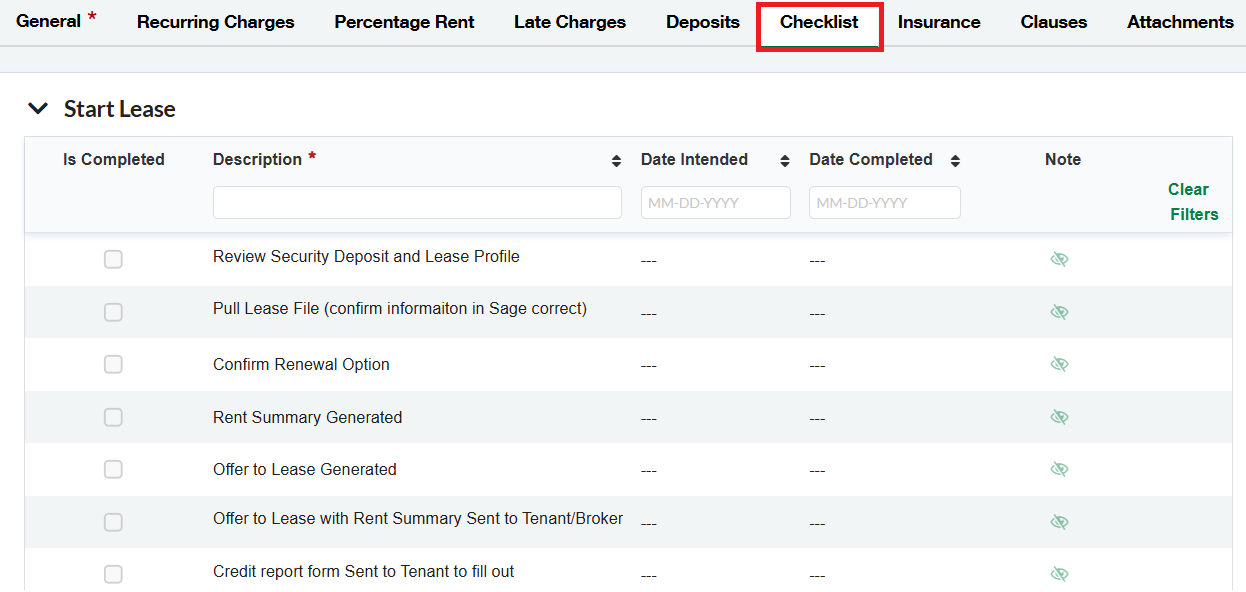
Task: Open the Attachments tab
Action: pos(1180,22)
